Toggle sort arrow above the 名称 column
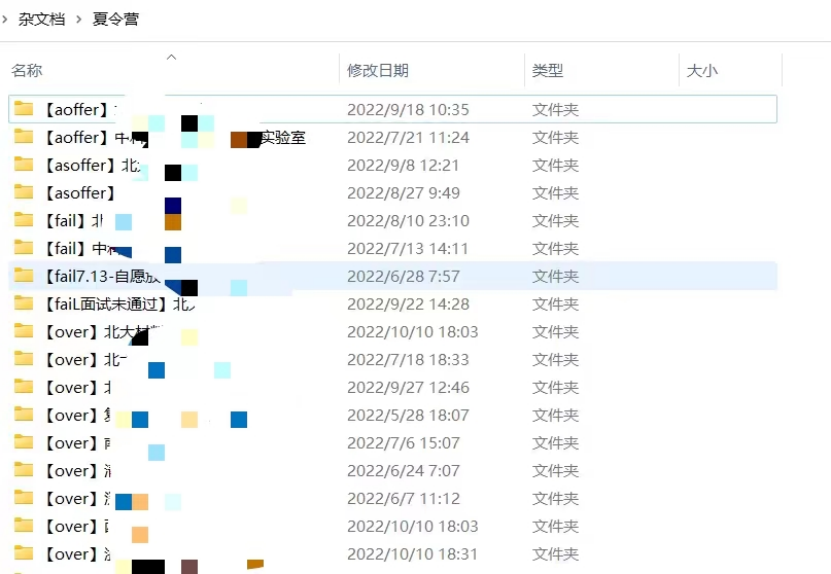The image size is (831, 574). tap(171, 57)
